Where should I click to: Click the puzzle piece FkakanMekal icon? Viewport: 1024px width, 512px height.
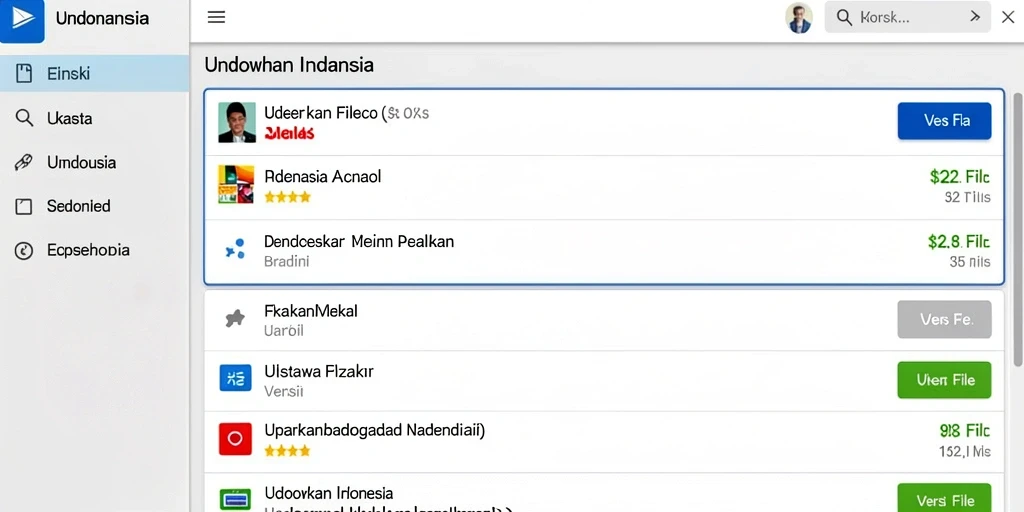(x=234, y=318)
